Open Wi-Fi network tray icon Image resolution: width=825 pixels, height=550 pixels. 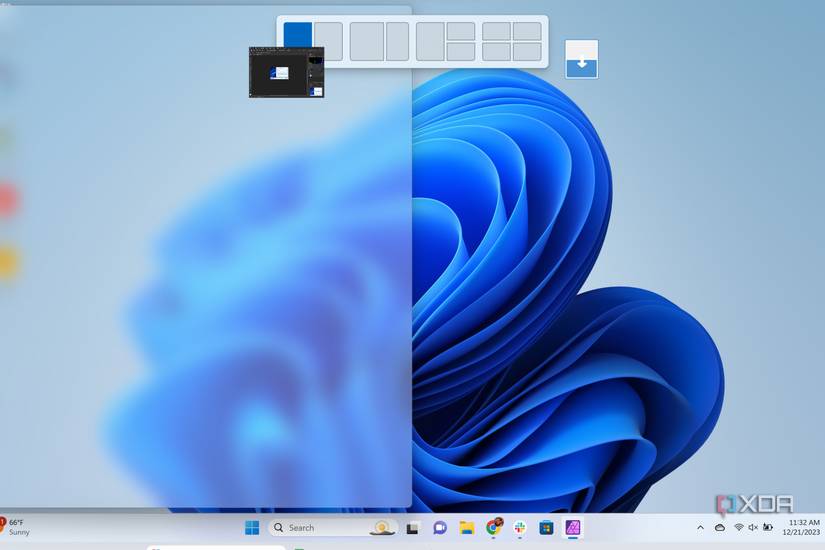(739, 527)
